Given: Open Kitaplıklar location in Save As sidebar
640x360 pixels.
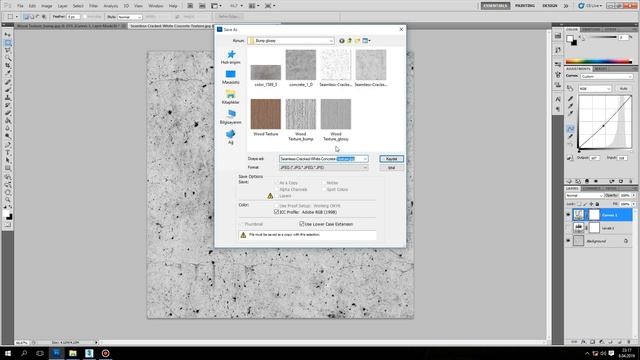Looking at the screenshot, I should point(231,97).
